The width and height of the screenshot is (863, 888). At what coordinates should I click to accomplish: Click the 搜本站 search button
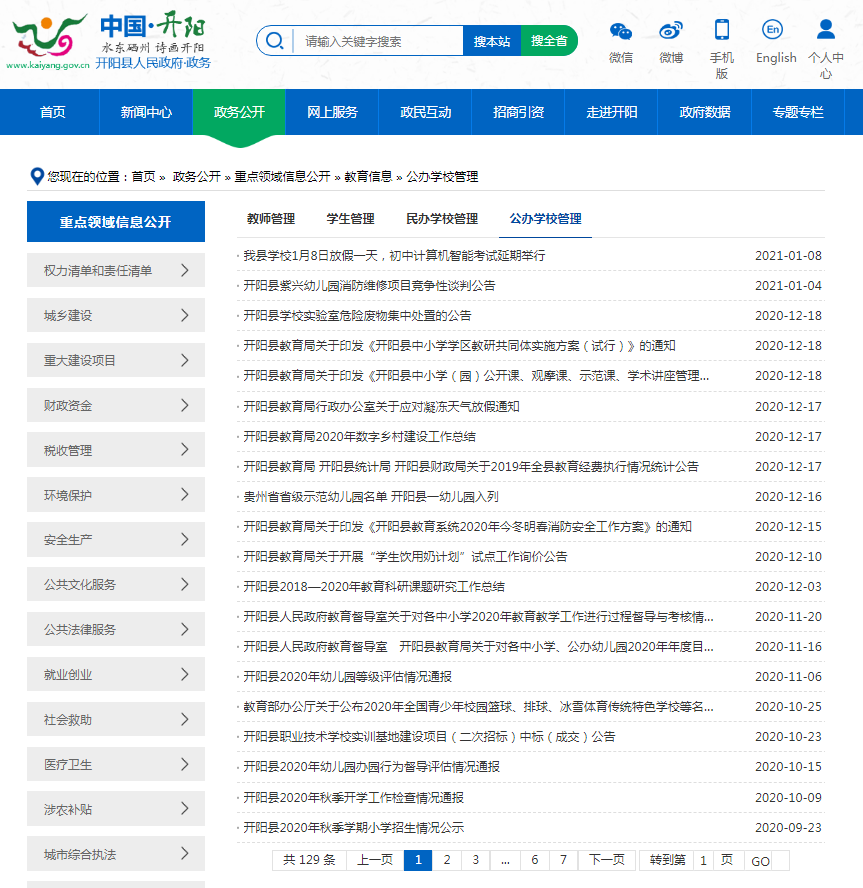point(491,41)
